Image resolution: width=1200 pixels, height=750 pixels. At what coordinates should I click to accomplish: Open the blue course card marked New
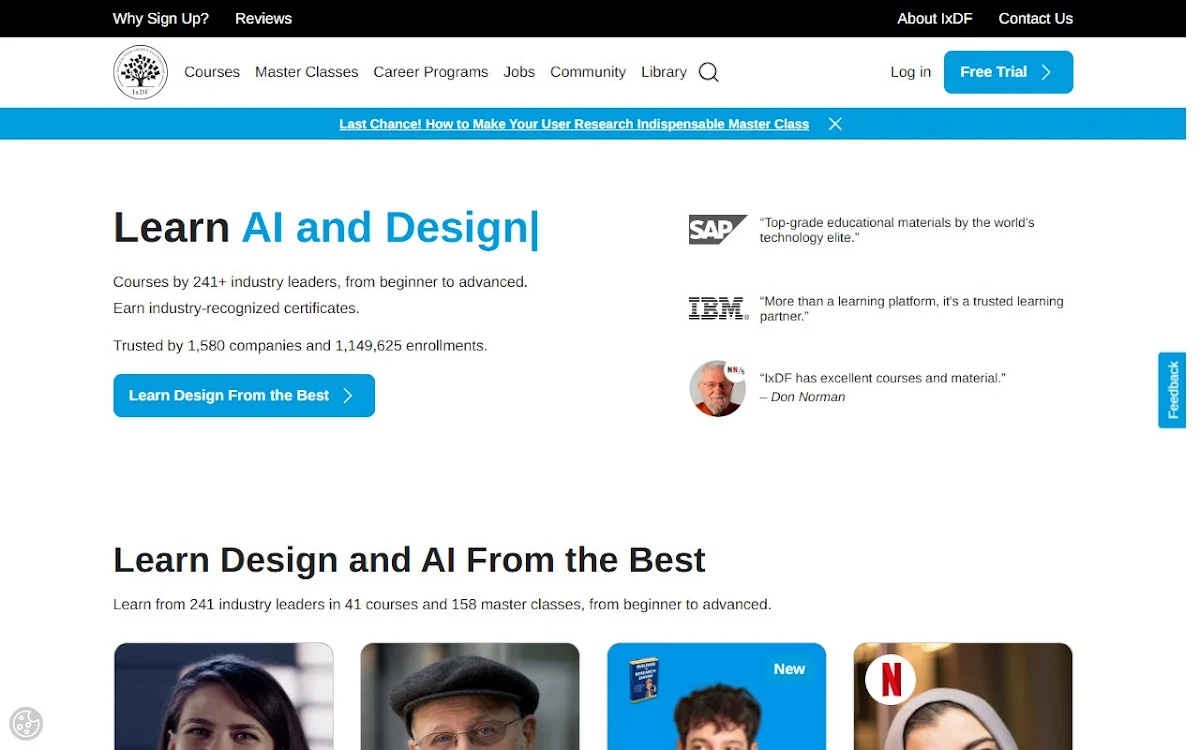click(x=716, y=696)
